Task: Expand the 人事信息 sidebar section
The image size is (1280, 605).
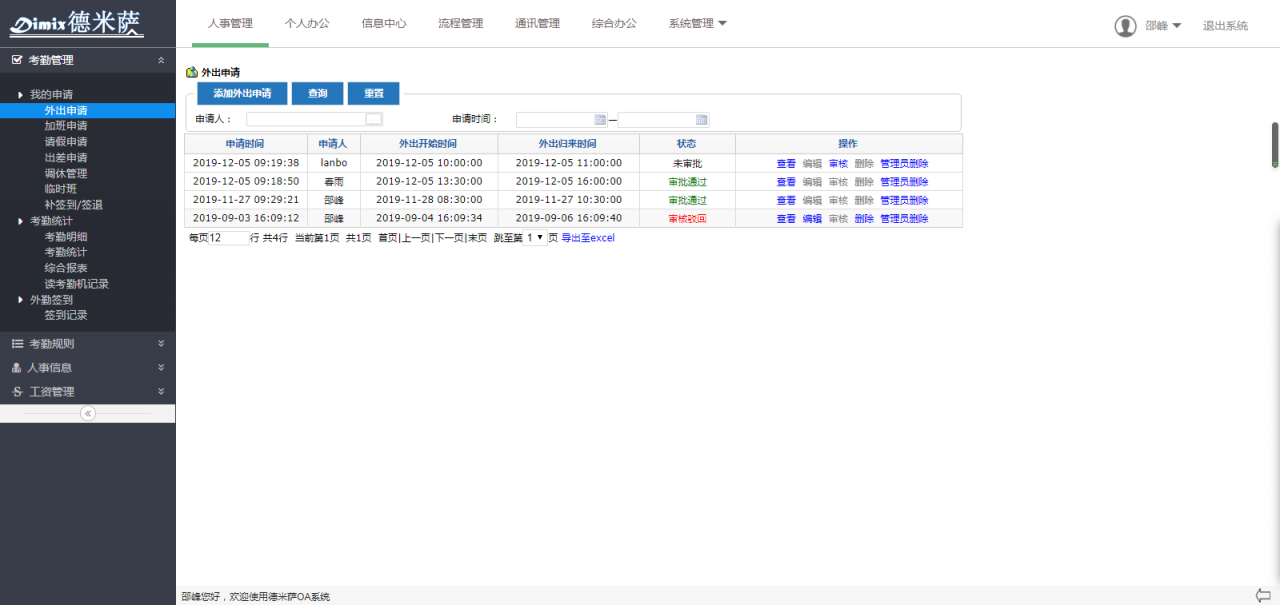Action: [161, 367]
